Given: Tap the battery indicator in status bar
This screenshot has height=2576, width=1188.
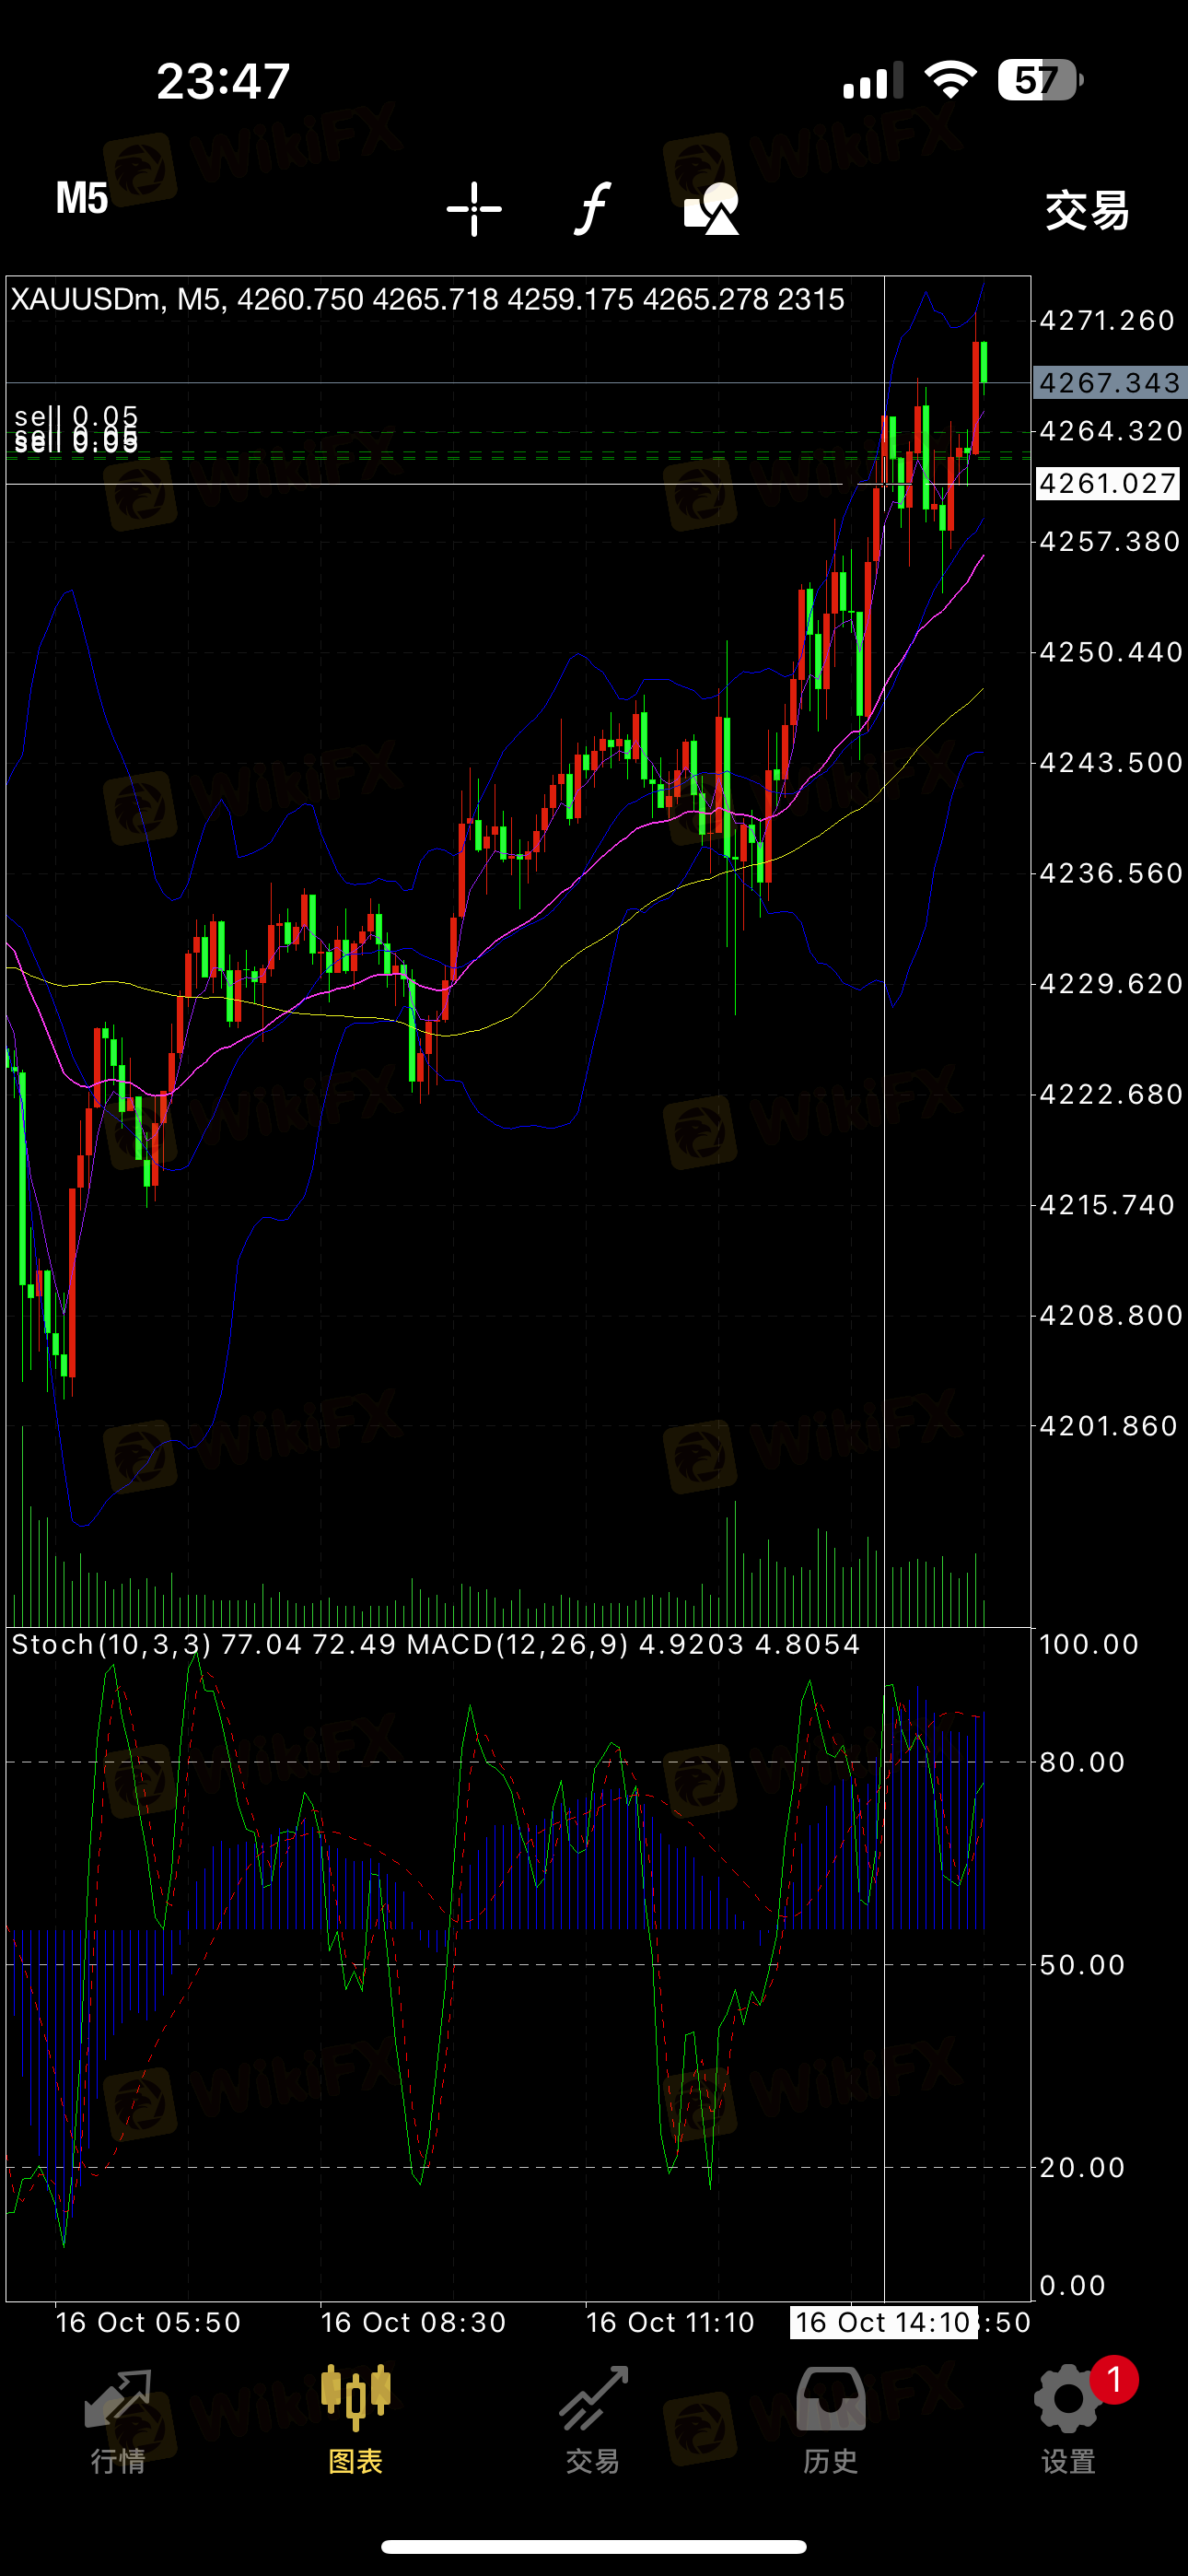Looking at the screenshot, I should [x=1041, y=80].
